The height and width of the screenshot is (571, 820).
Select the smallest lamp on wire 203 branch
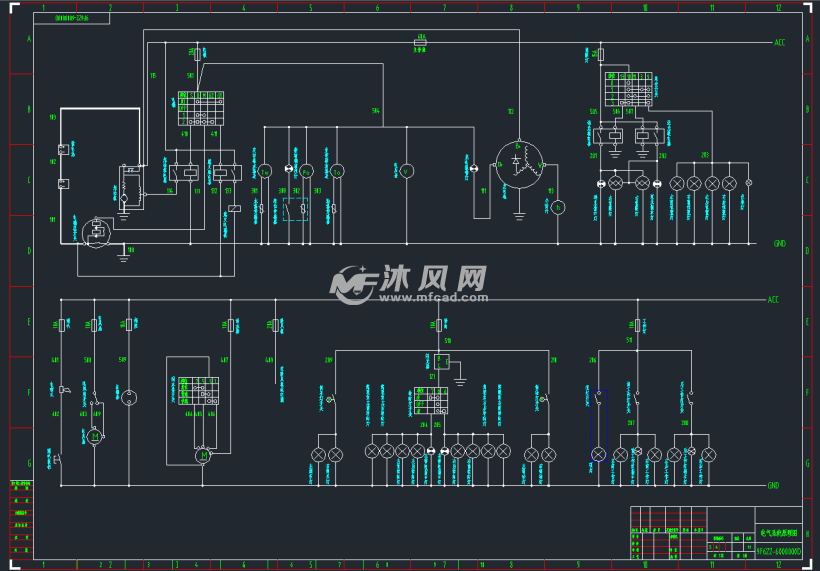point(748,183)
